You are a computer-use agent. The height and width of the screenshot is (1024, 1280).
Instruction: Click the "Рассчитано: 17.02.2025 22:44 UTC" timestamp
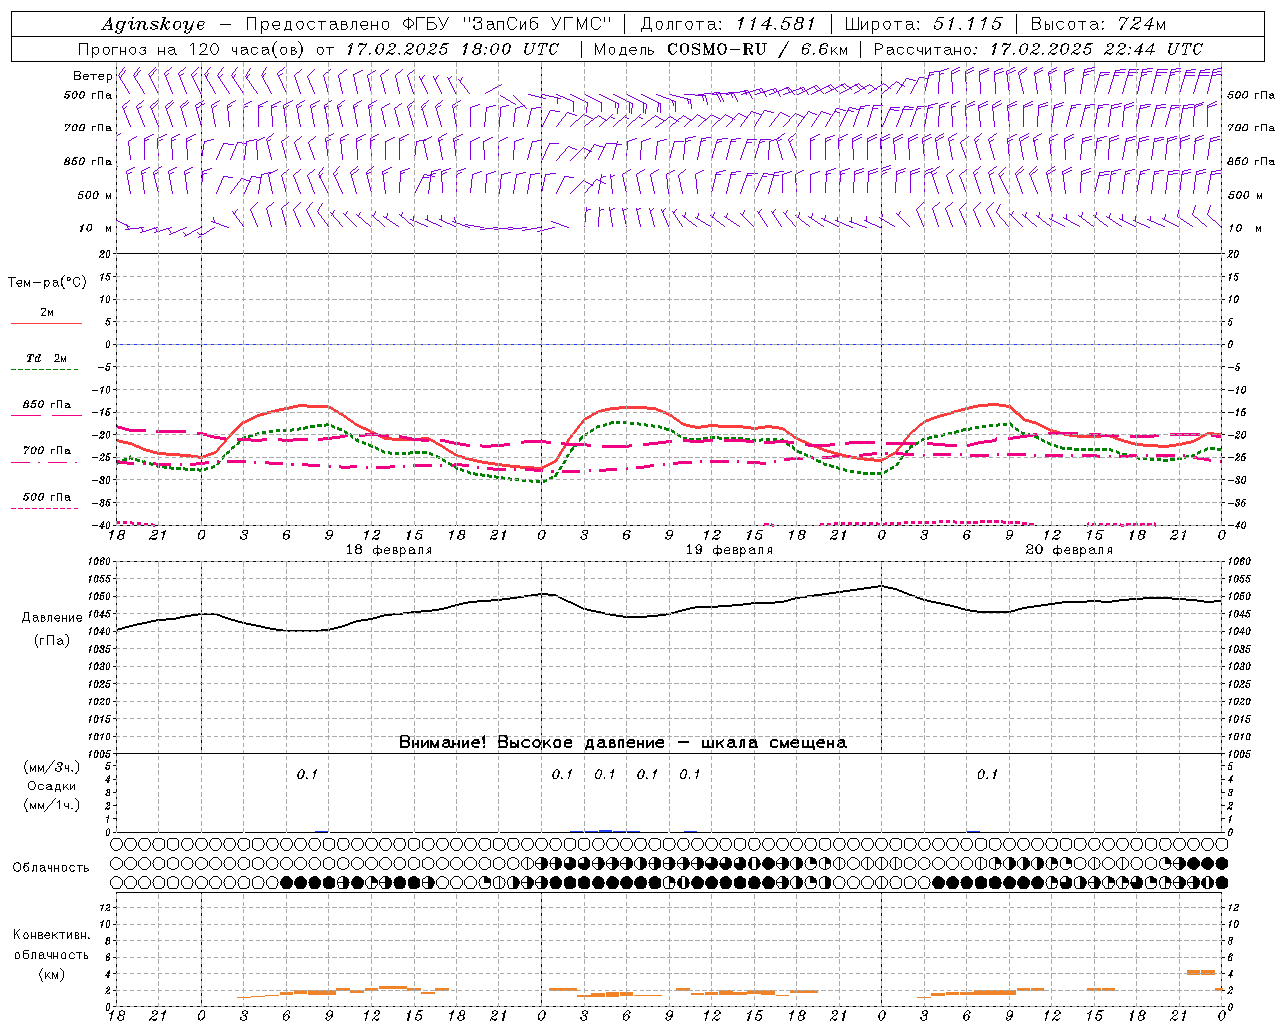click(x=1038, y=49)
